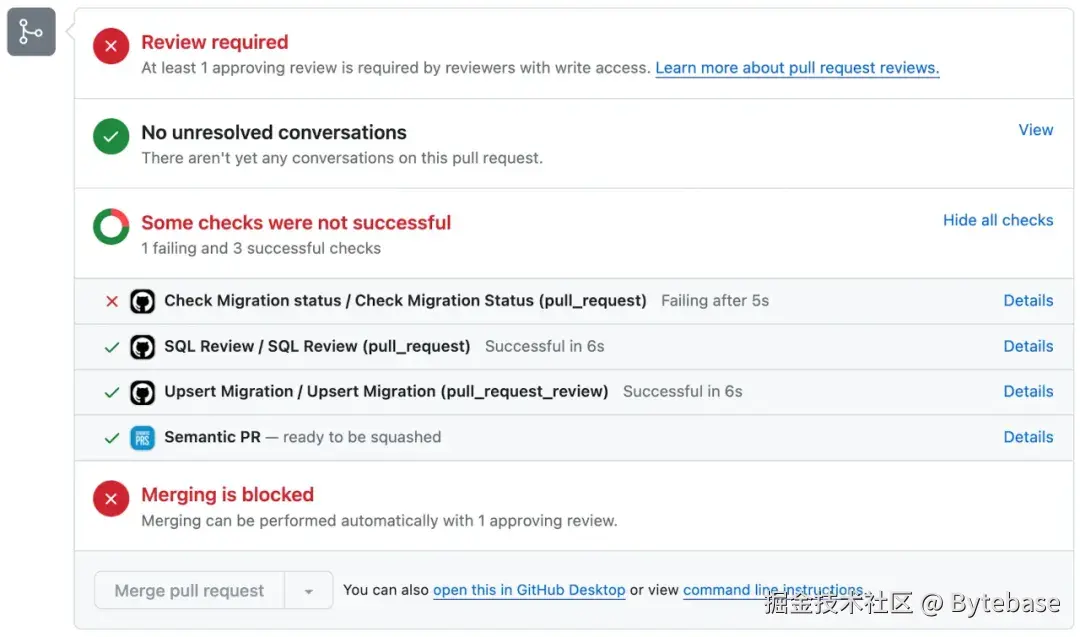The image size is (1080, 637).
Task: Click the red Review required status icon
Action: click(111, 46)
